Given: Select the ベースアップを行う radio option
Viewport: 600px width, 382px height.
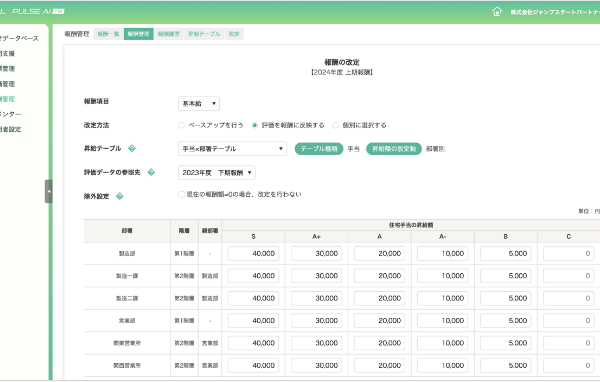Looking at the screenshot, I should coord(181,125).
